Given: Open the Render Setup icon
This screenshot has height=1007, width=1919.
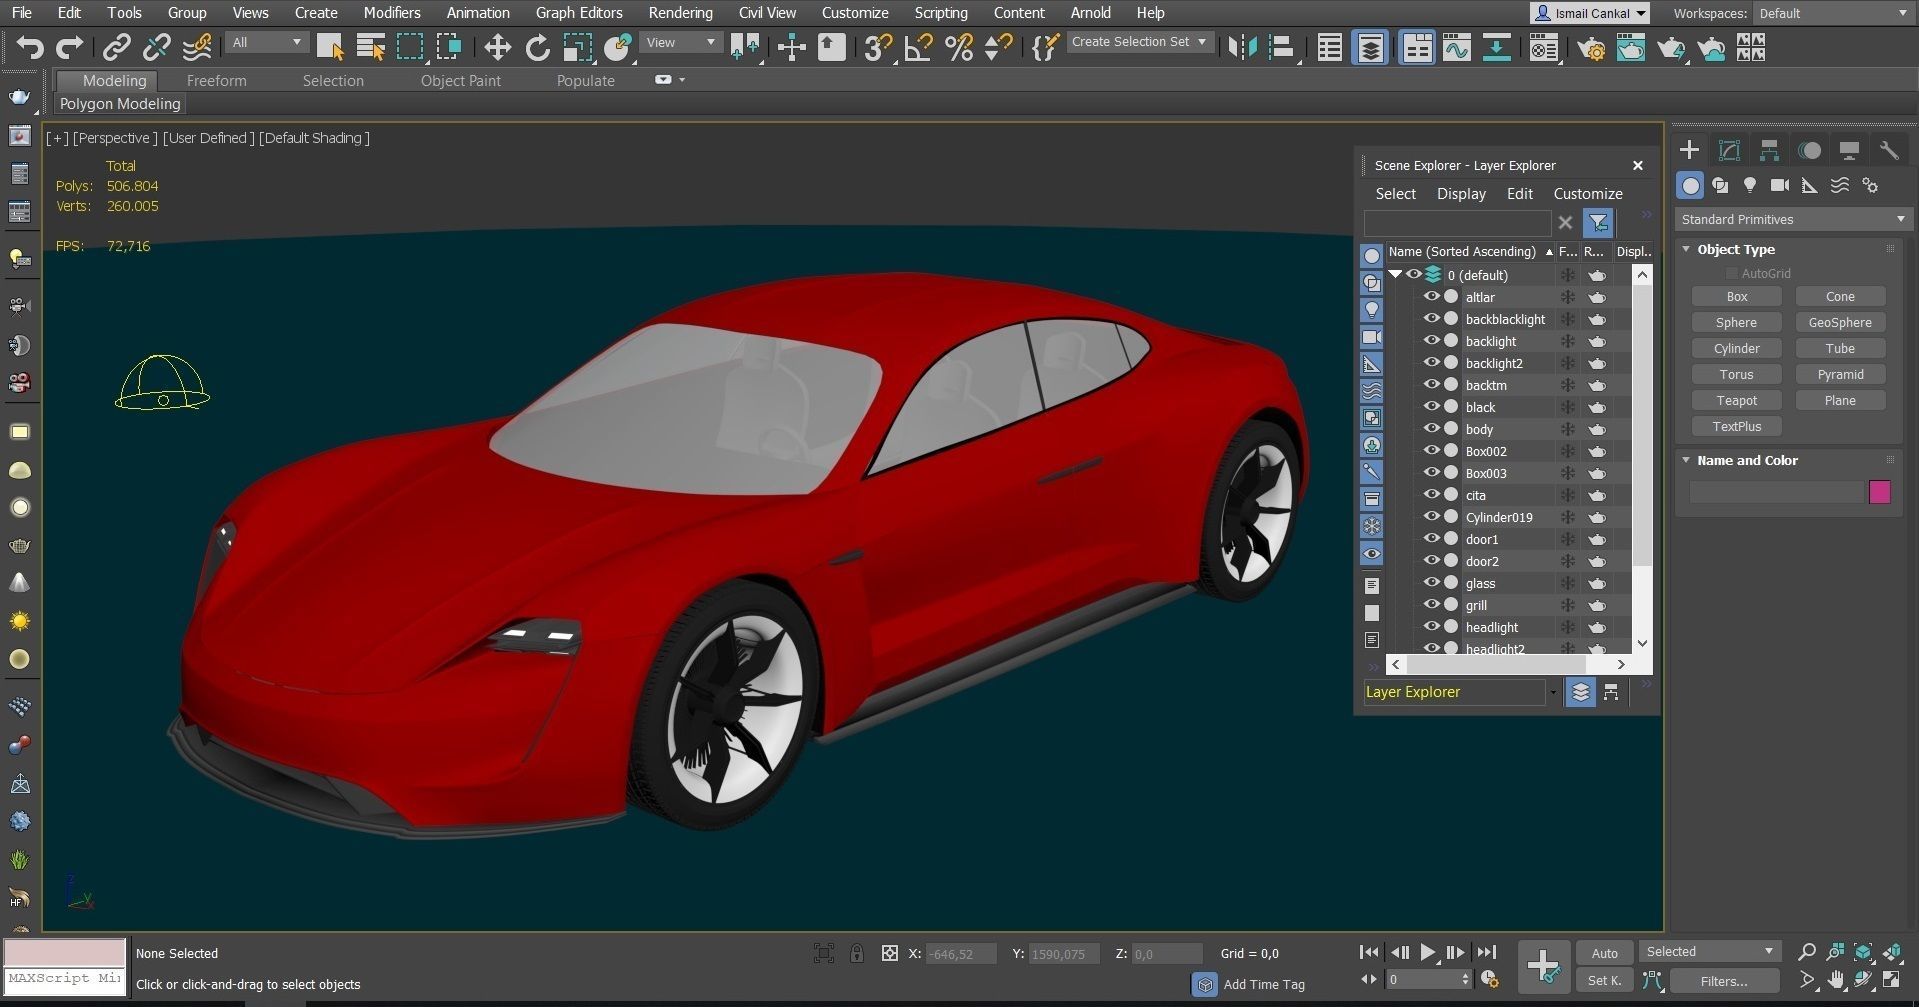Looking at the screenshot, I should pos(1591,47).
